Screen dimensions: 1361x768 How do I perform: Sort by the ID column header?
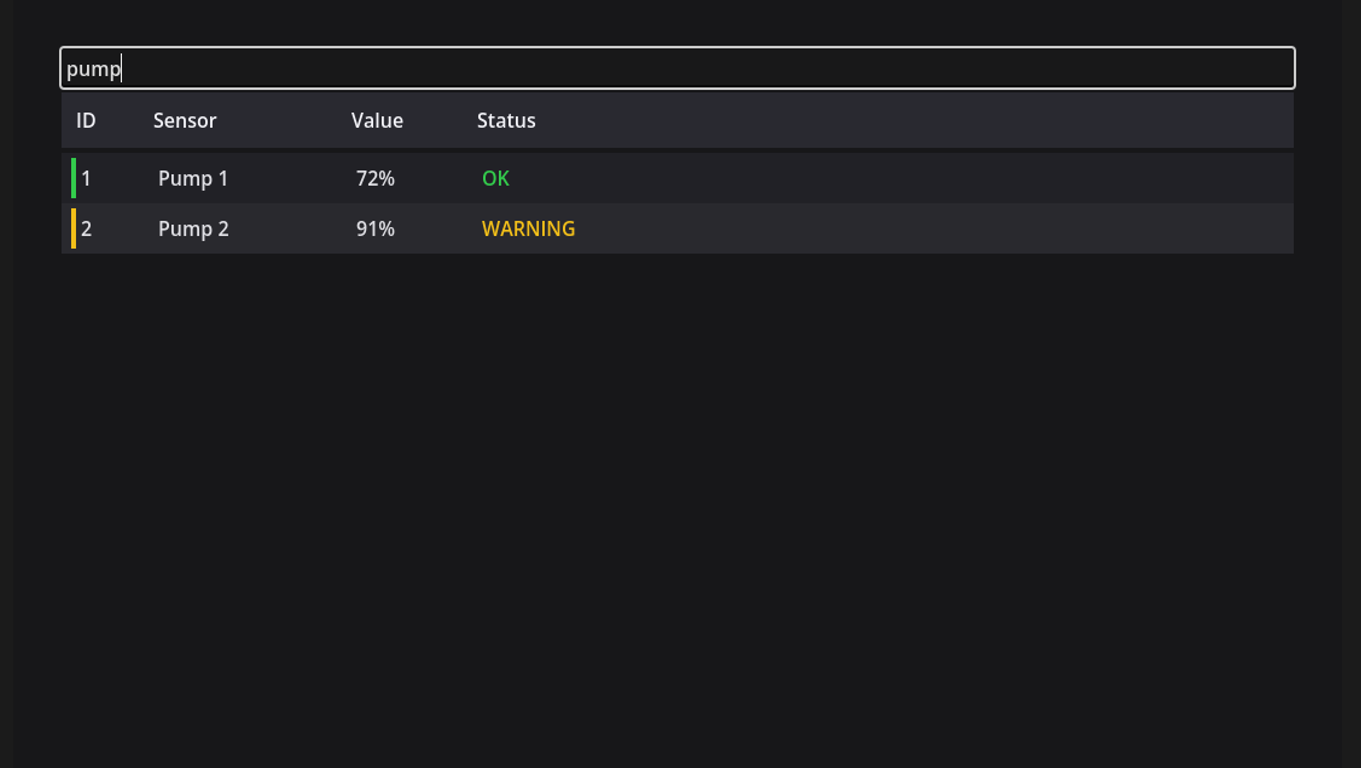click(86, 121)
